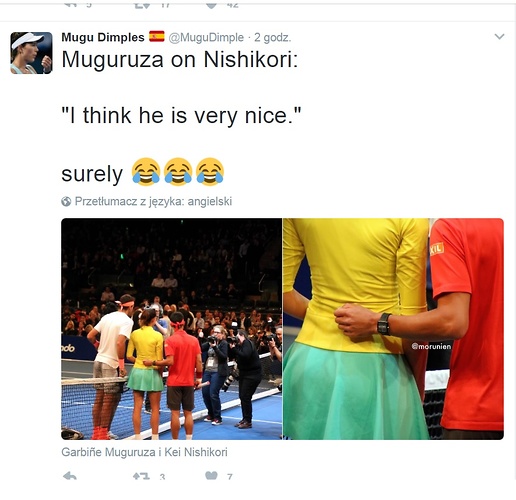516x500 pixels.
Task: Open the tweet timestamp 2 godz.
Action: (272, 37)
